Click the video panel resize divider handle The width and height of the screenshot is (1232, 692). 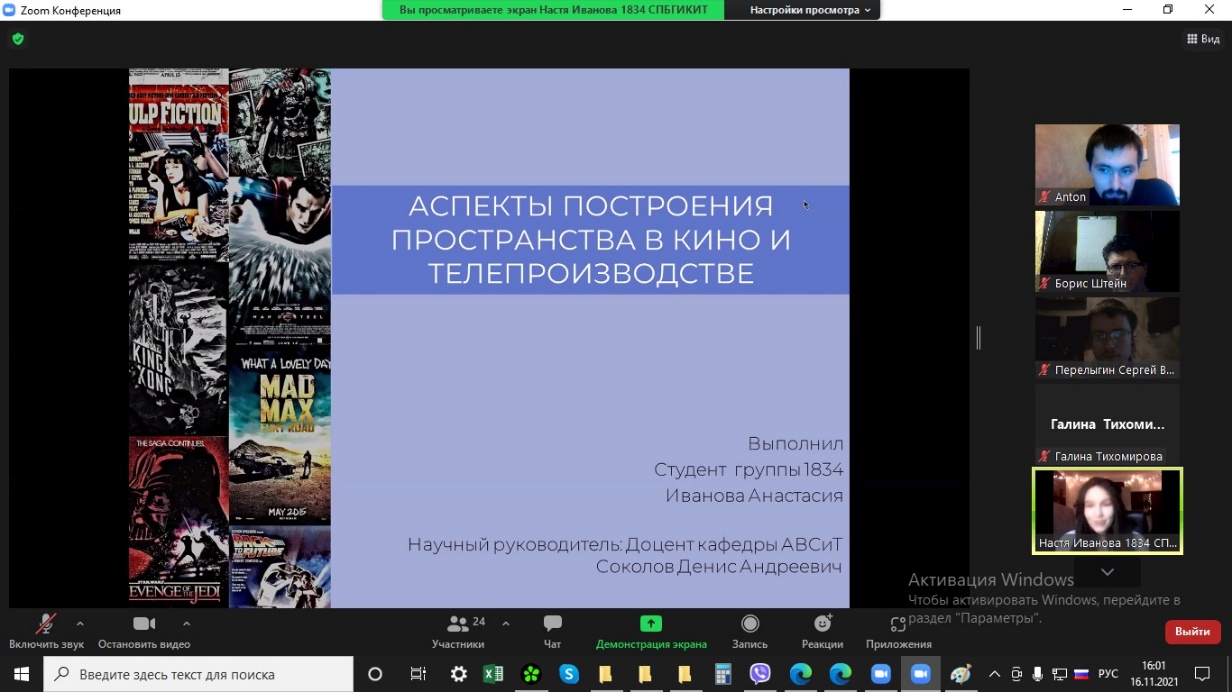(x=978, y=338)
